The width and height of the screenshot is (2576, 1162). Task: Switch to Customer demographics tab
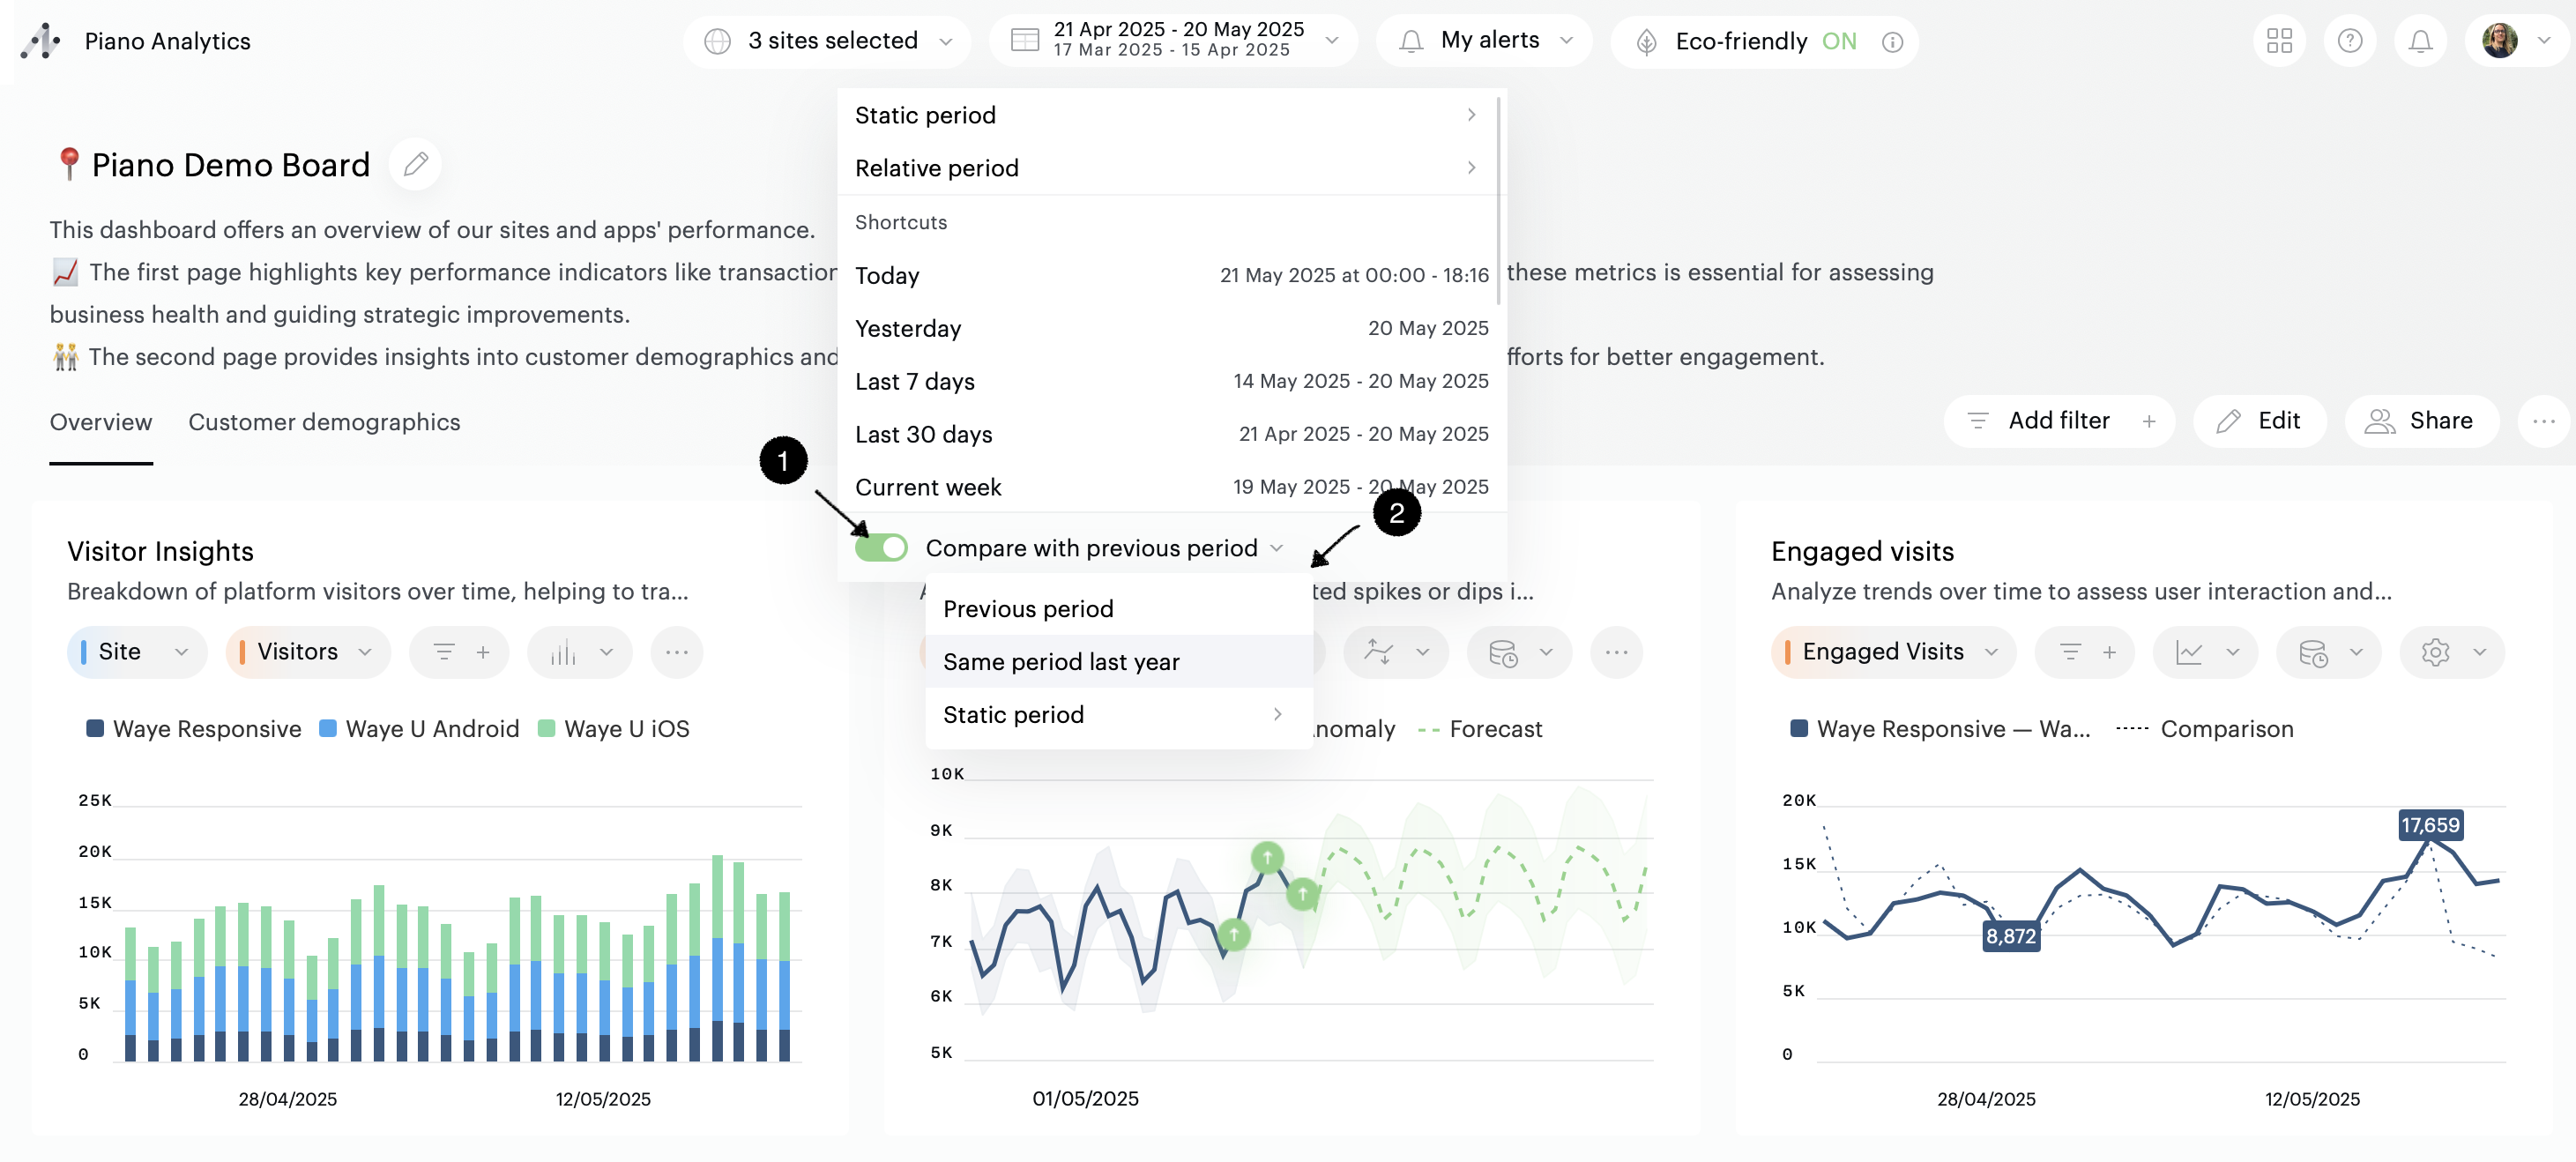[x=324, y=422]
